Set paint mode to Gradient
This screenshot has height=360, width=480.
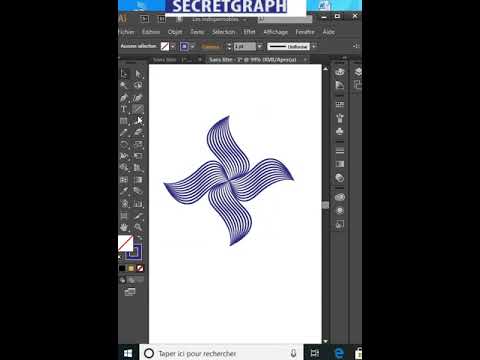click(x=131, y=268)
